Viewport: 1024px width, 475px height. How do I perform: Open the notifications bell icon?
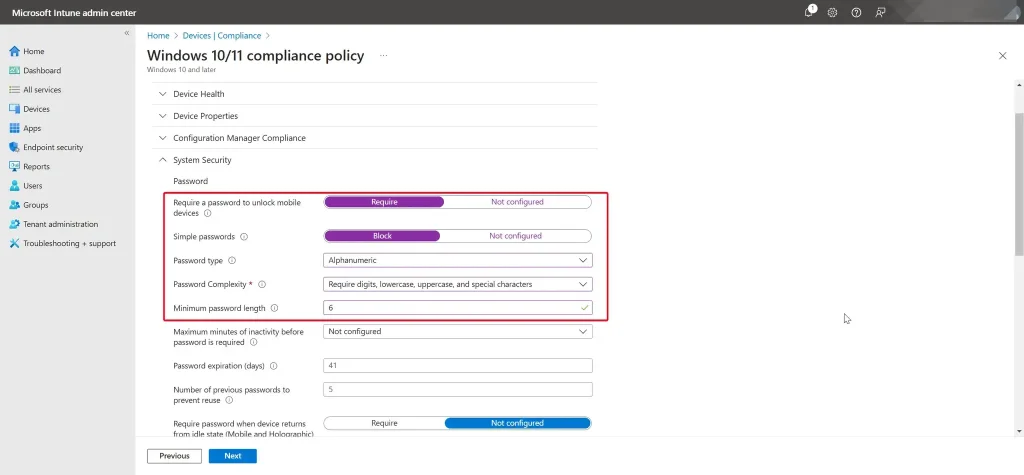tap(810, 12)
